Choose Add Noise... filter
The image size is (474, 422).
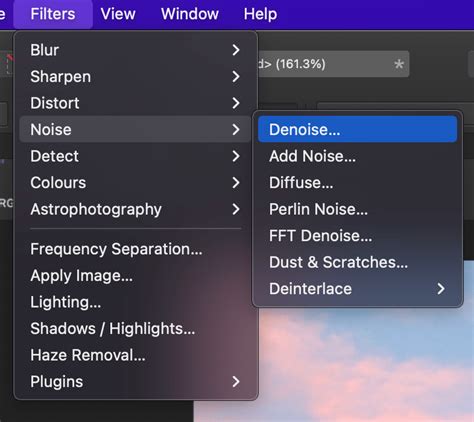click(357, 156)
